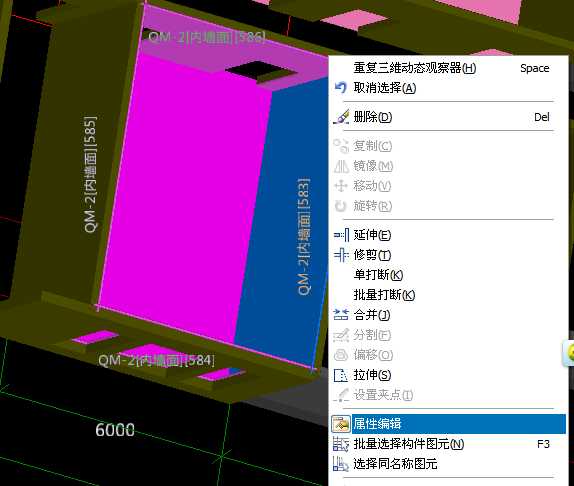The image size is (574, 486).
Task: Choose 批量打断(K) menu item
Action: pos(448,295)
